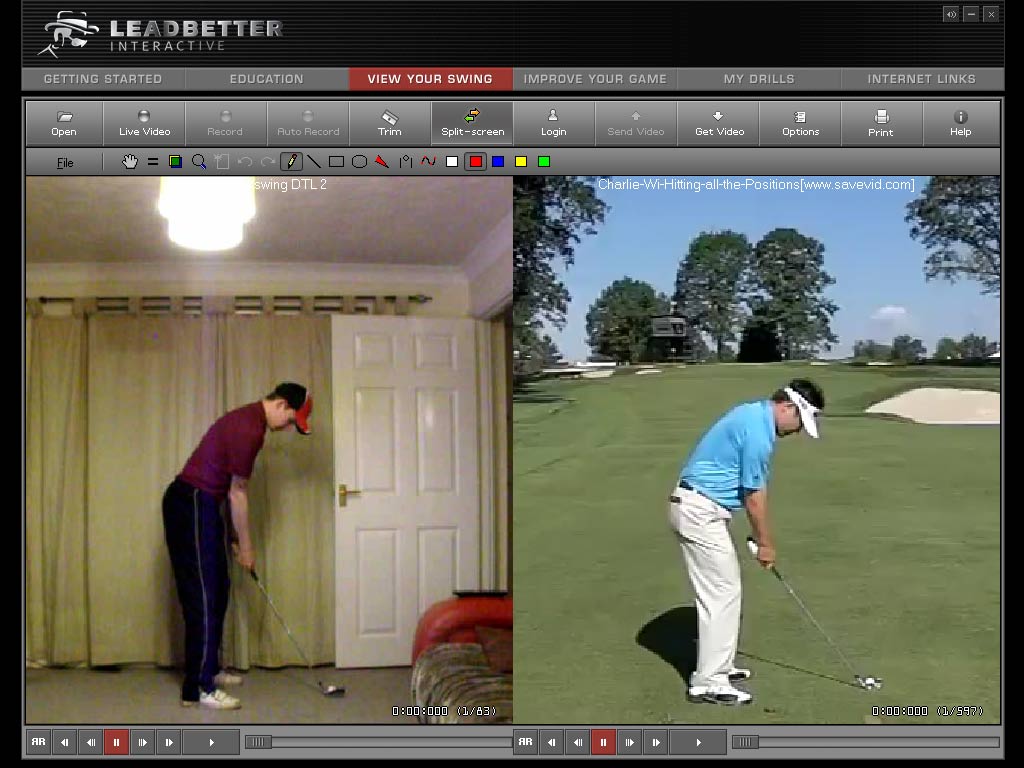Switch to the Improve Your Game tab
The height and width of the screenshot is (768, 1024).
click(x=595, y=79)
